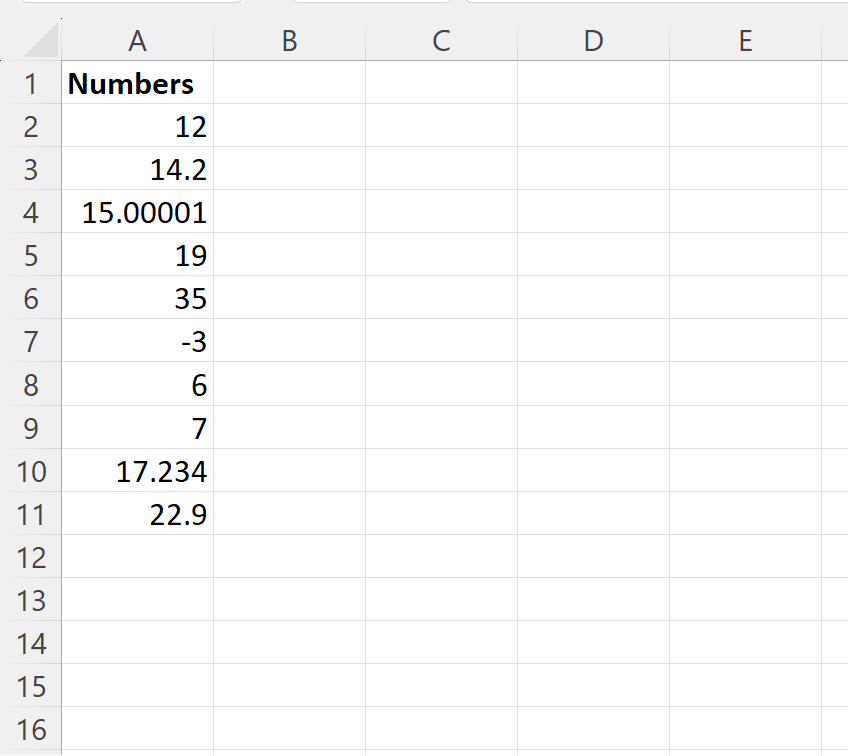Select row header 1
The width and height of the screenshot is (848, 756).
[30, 84]
